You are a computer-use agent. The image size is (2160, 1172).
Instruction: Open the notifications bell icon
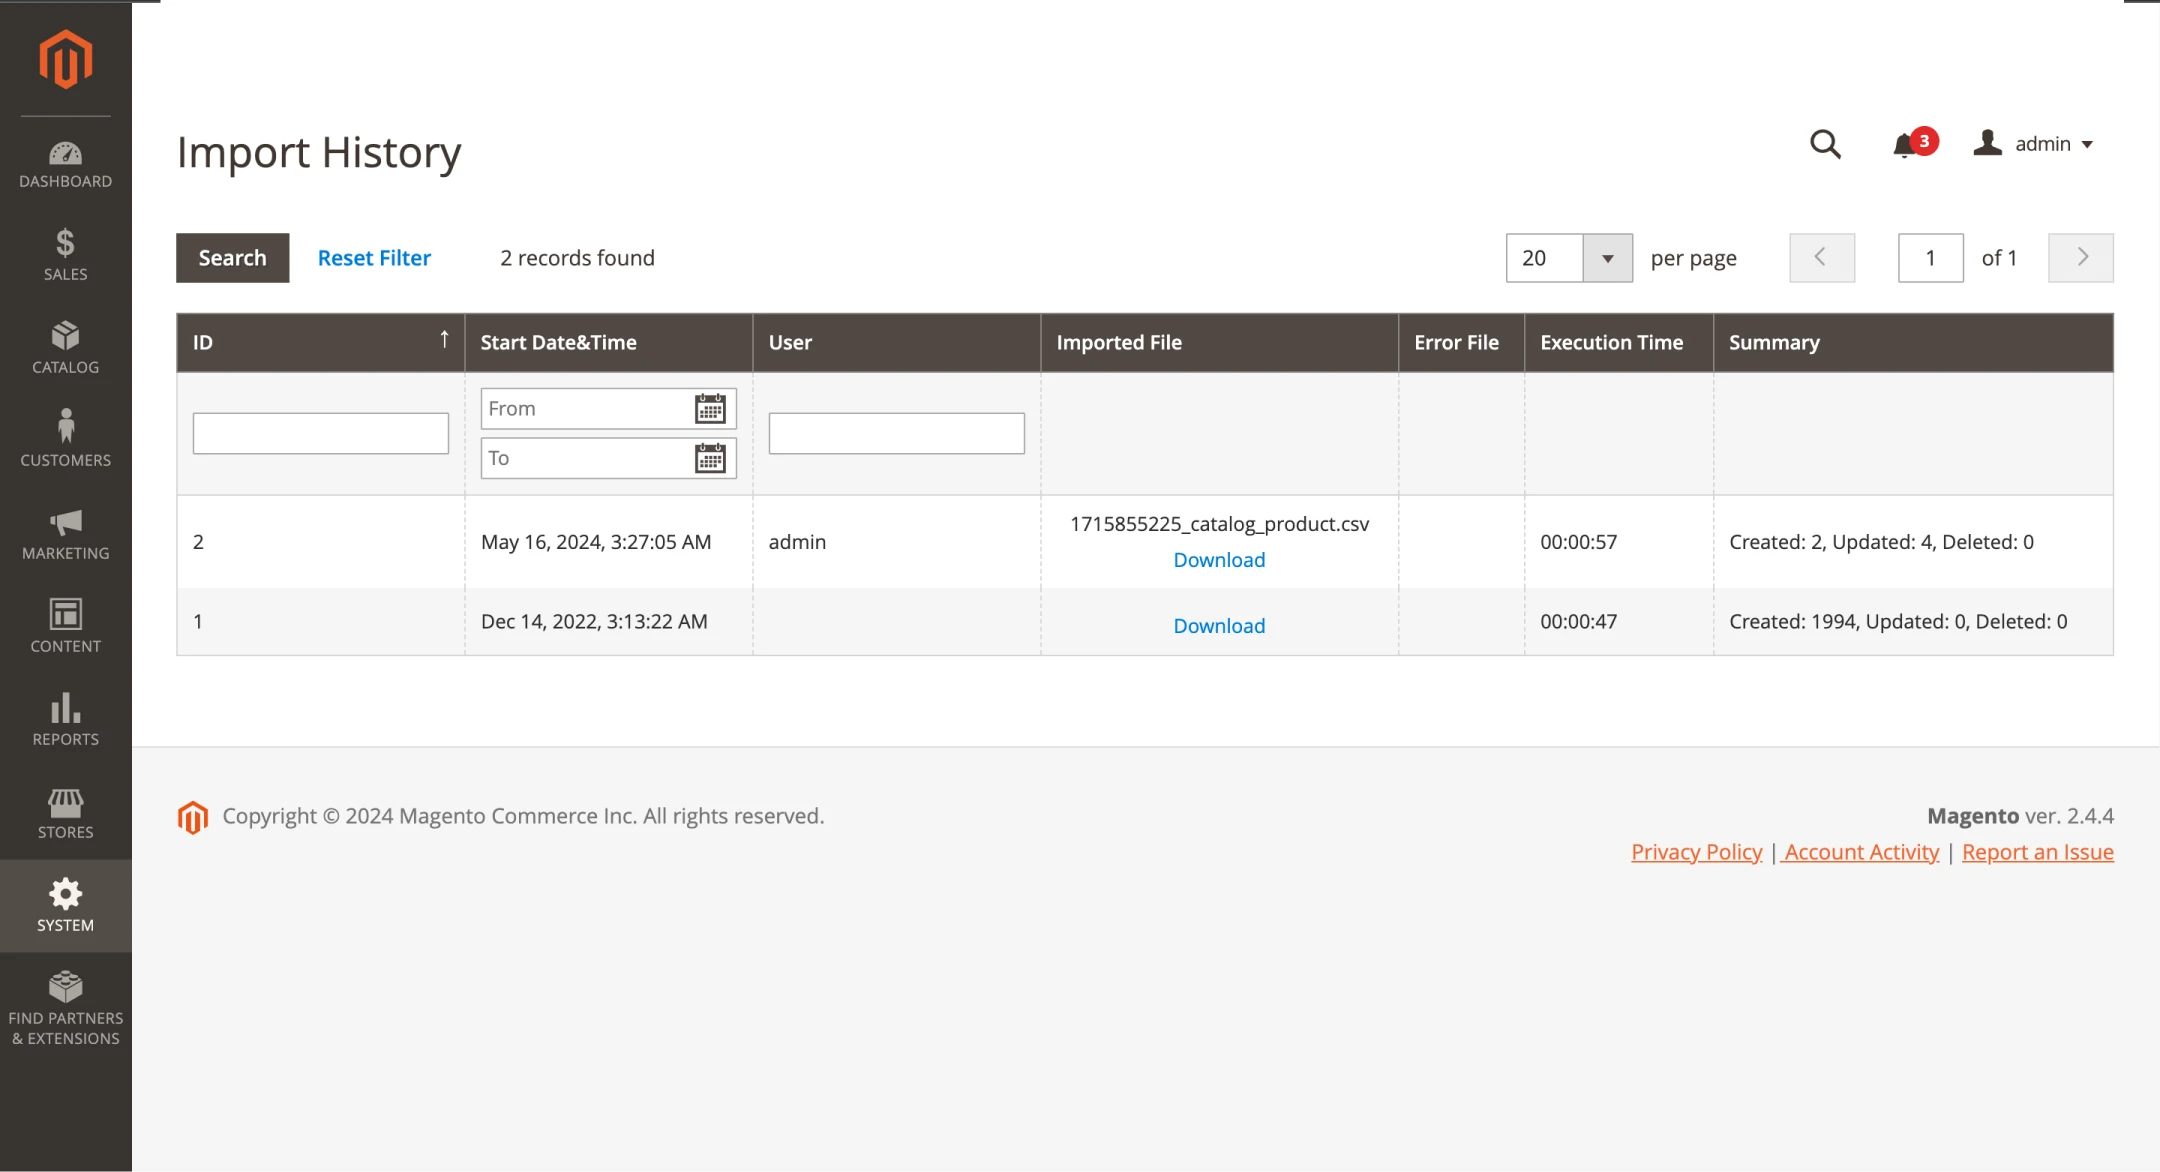1905,146
